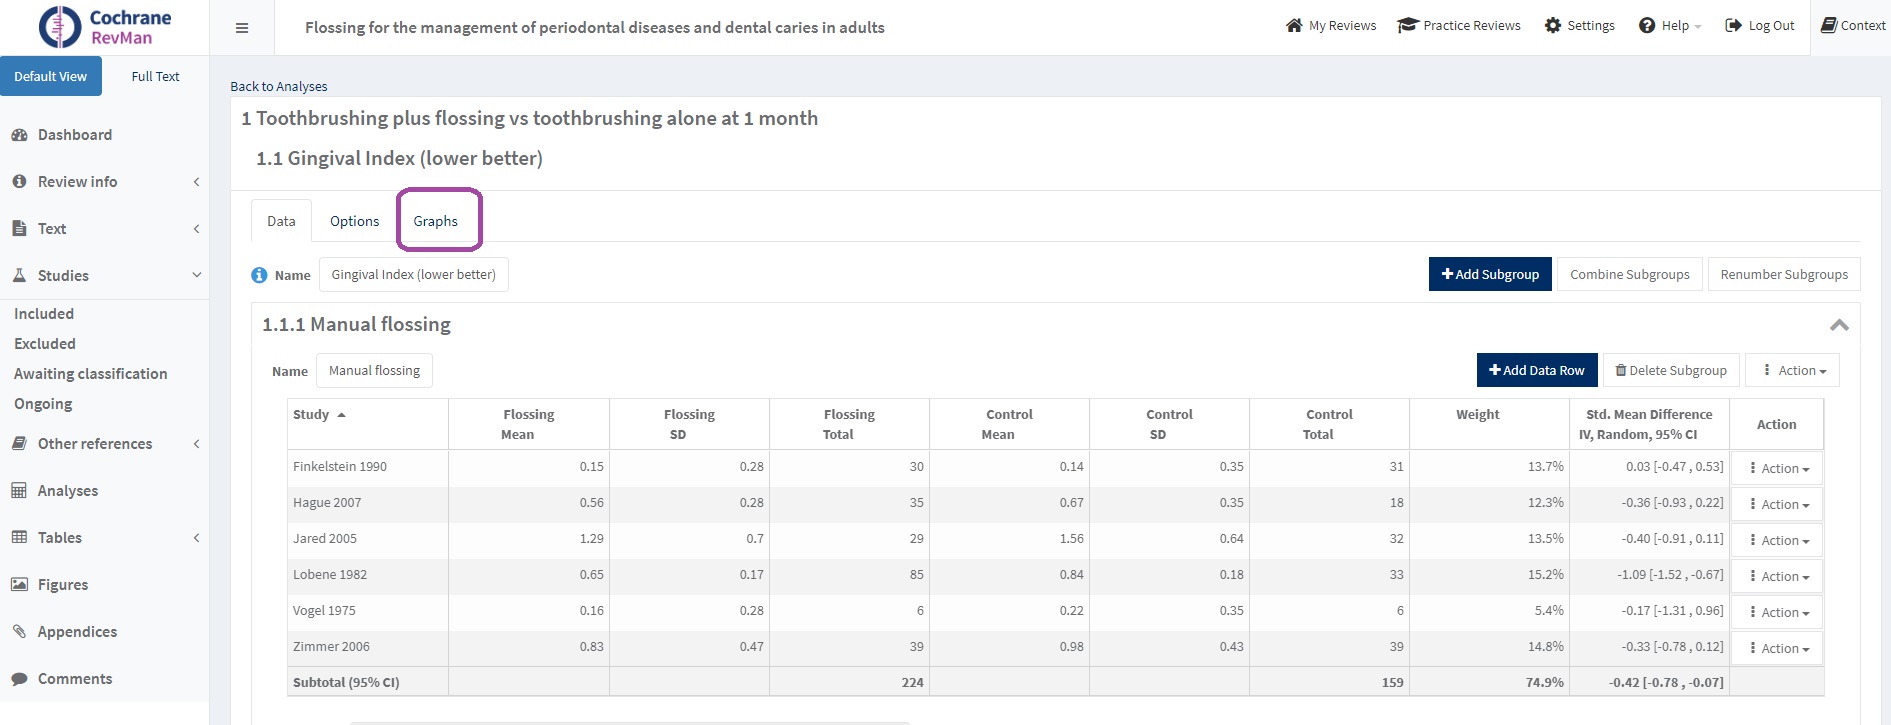
Task: Go to Analyses in sidebar
Action: pyautogui.click(x=67, y=491)
